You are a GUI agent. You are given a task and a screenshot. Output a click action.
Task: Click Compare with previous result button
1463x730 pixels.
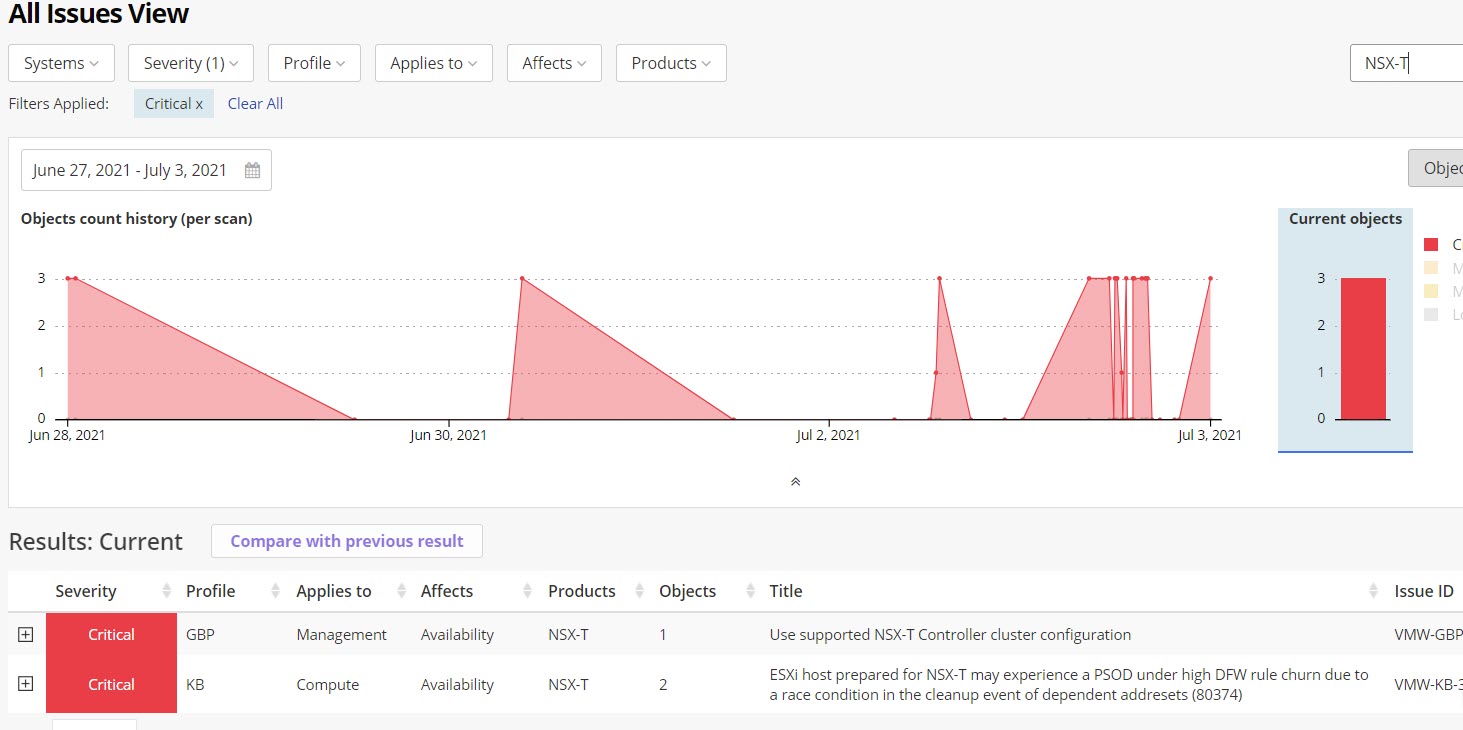346,541
